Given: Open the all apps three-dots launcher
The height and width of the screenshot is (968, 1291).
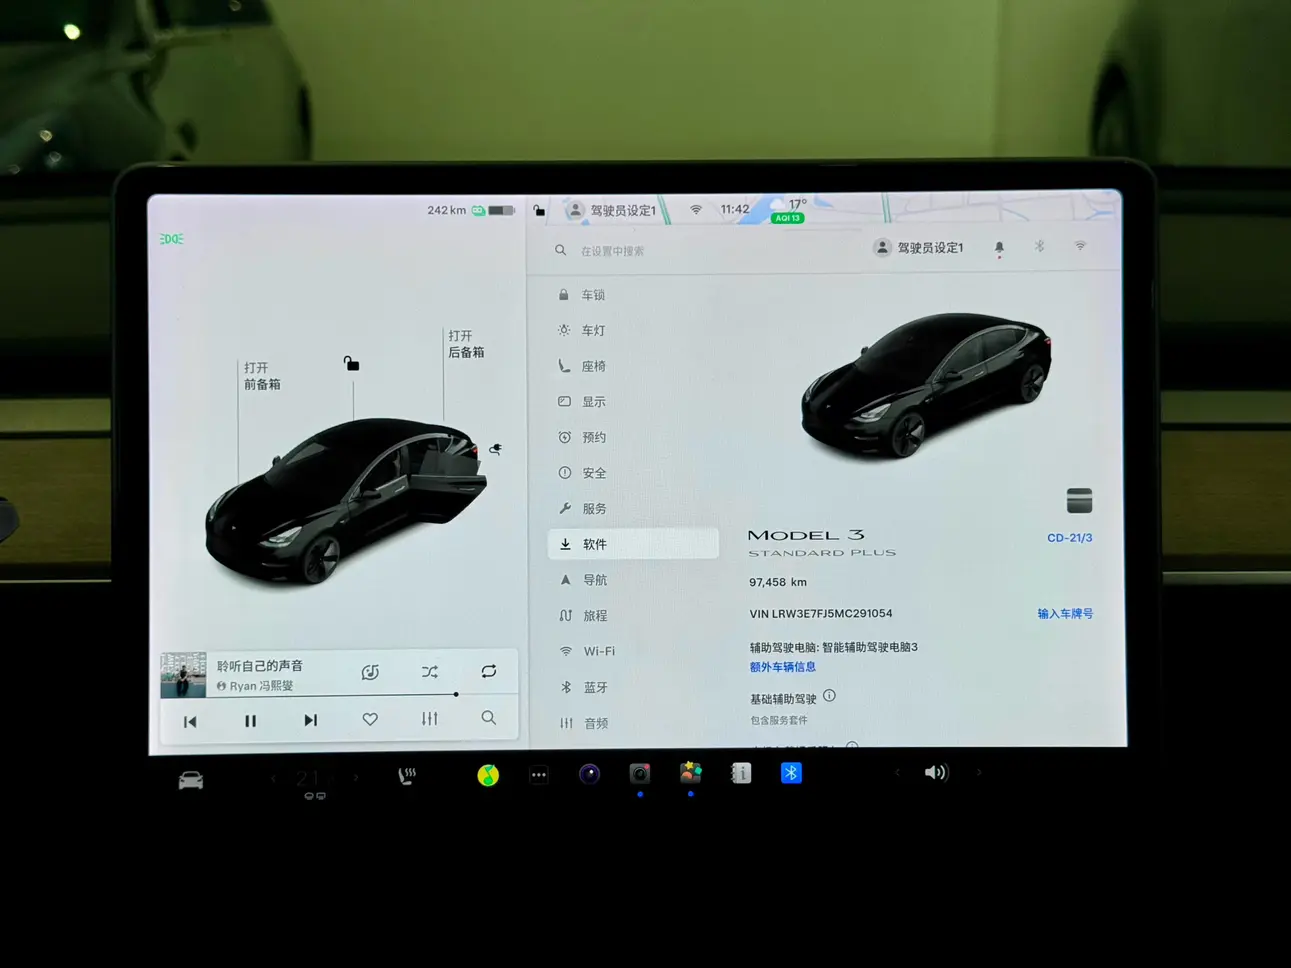Looking at the screenshot, I should (538, 775).
